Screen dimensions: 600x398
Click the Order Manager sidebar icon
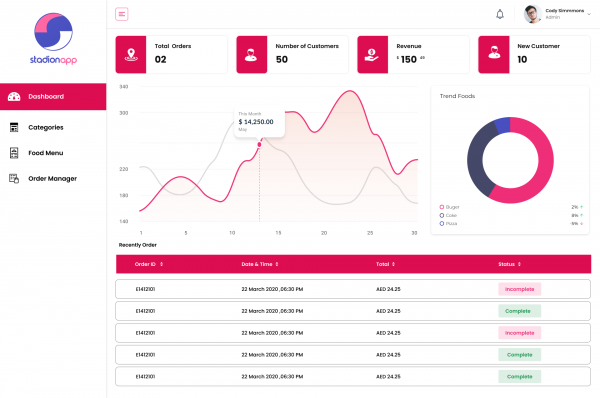(14, 178)
